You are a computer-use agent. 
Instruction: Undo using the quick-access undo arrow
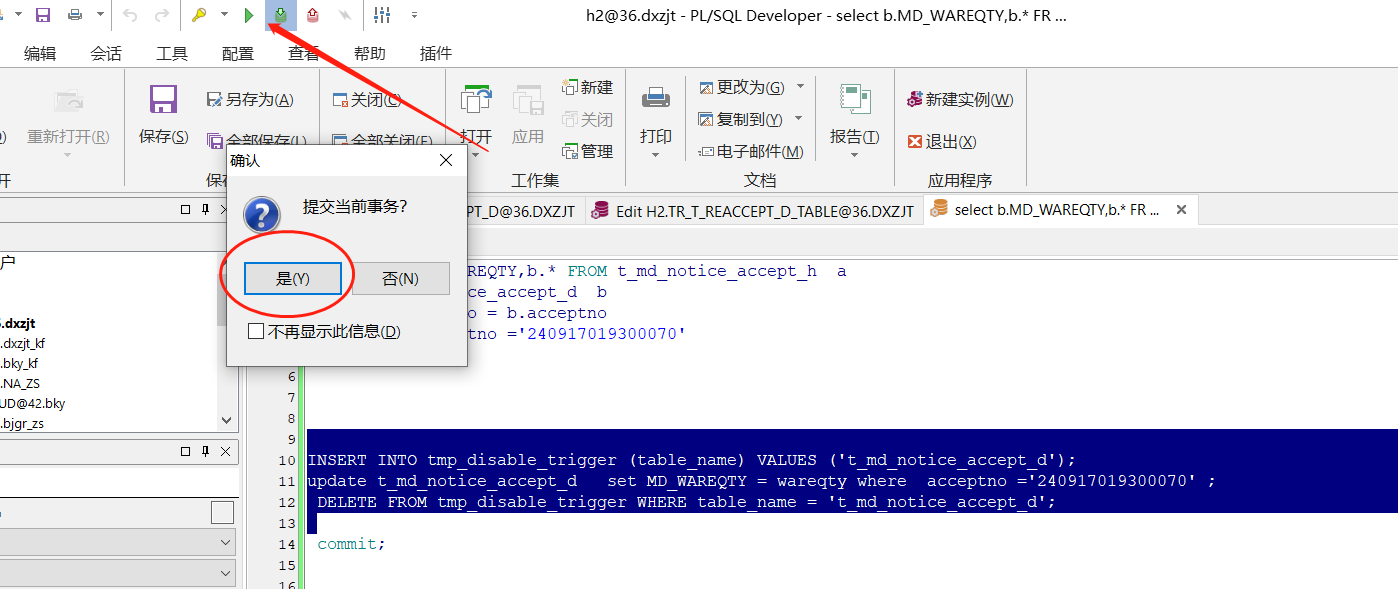130,15
